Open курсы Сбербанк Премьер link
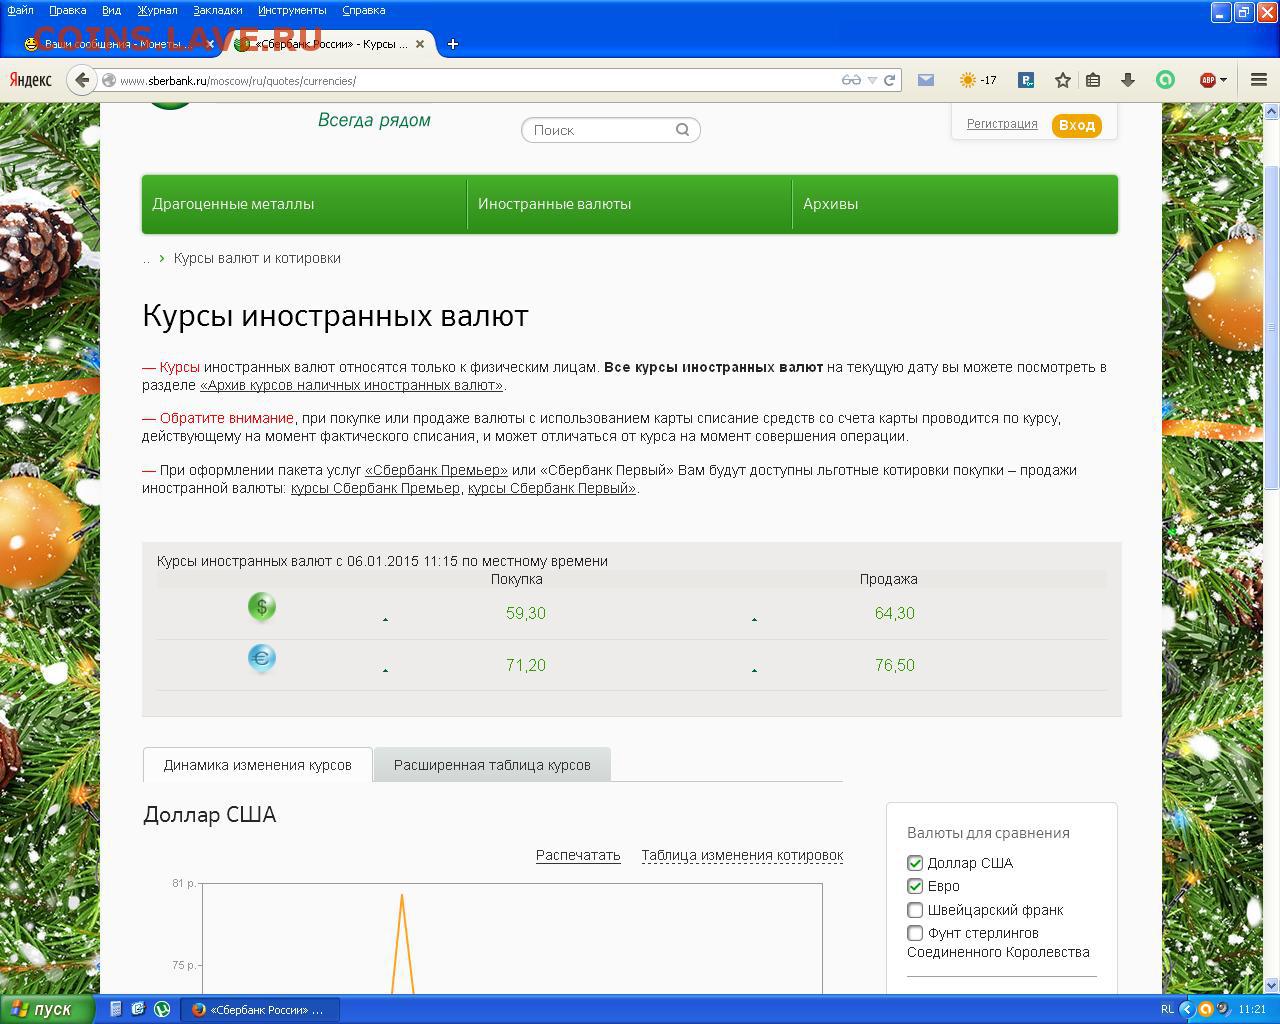 pyautogui.click(x=375, y=488)
